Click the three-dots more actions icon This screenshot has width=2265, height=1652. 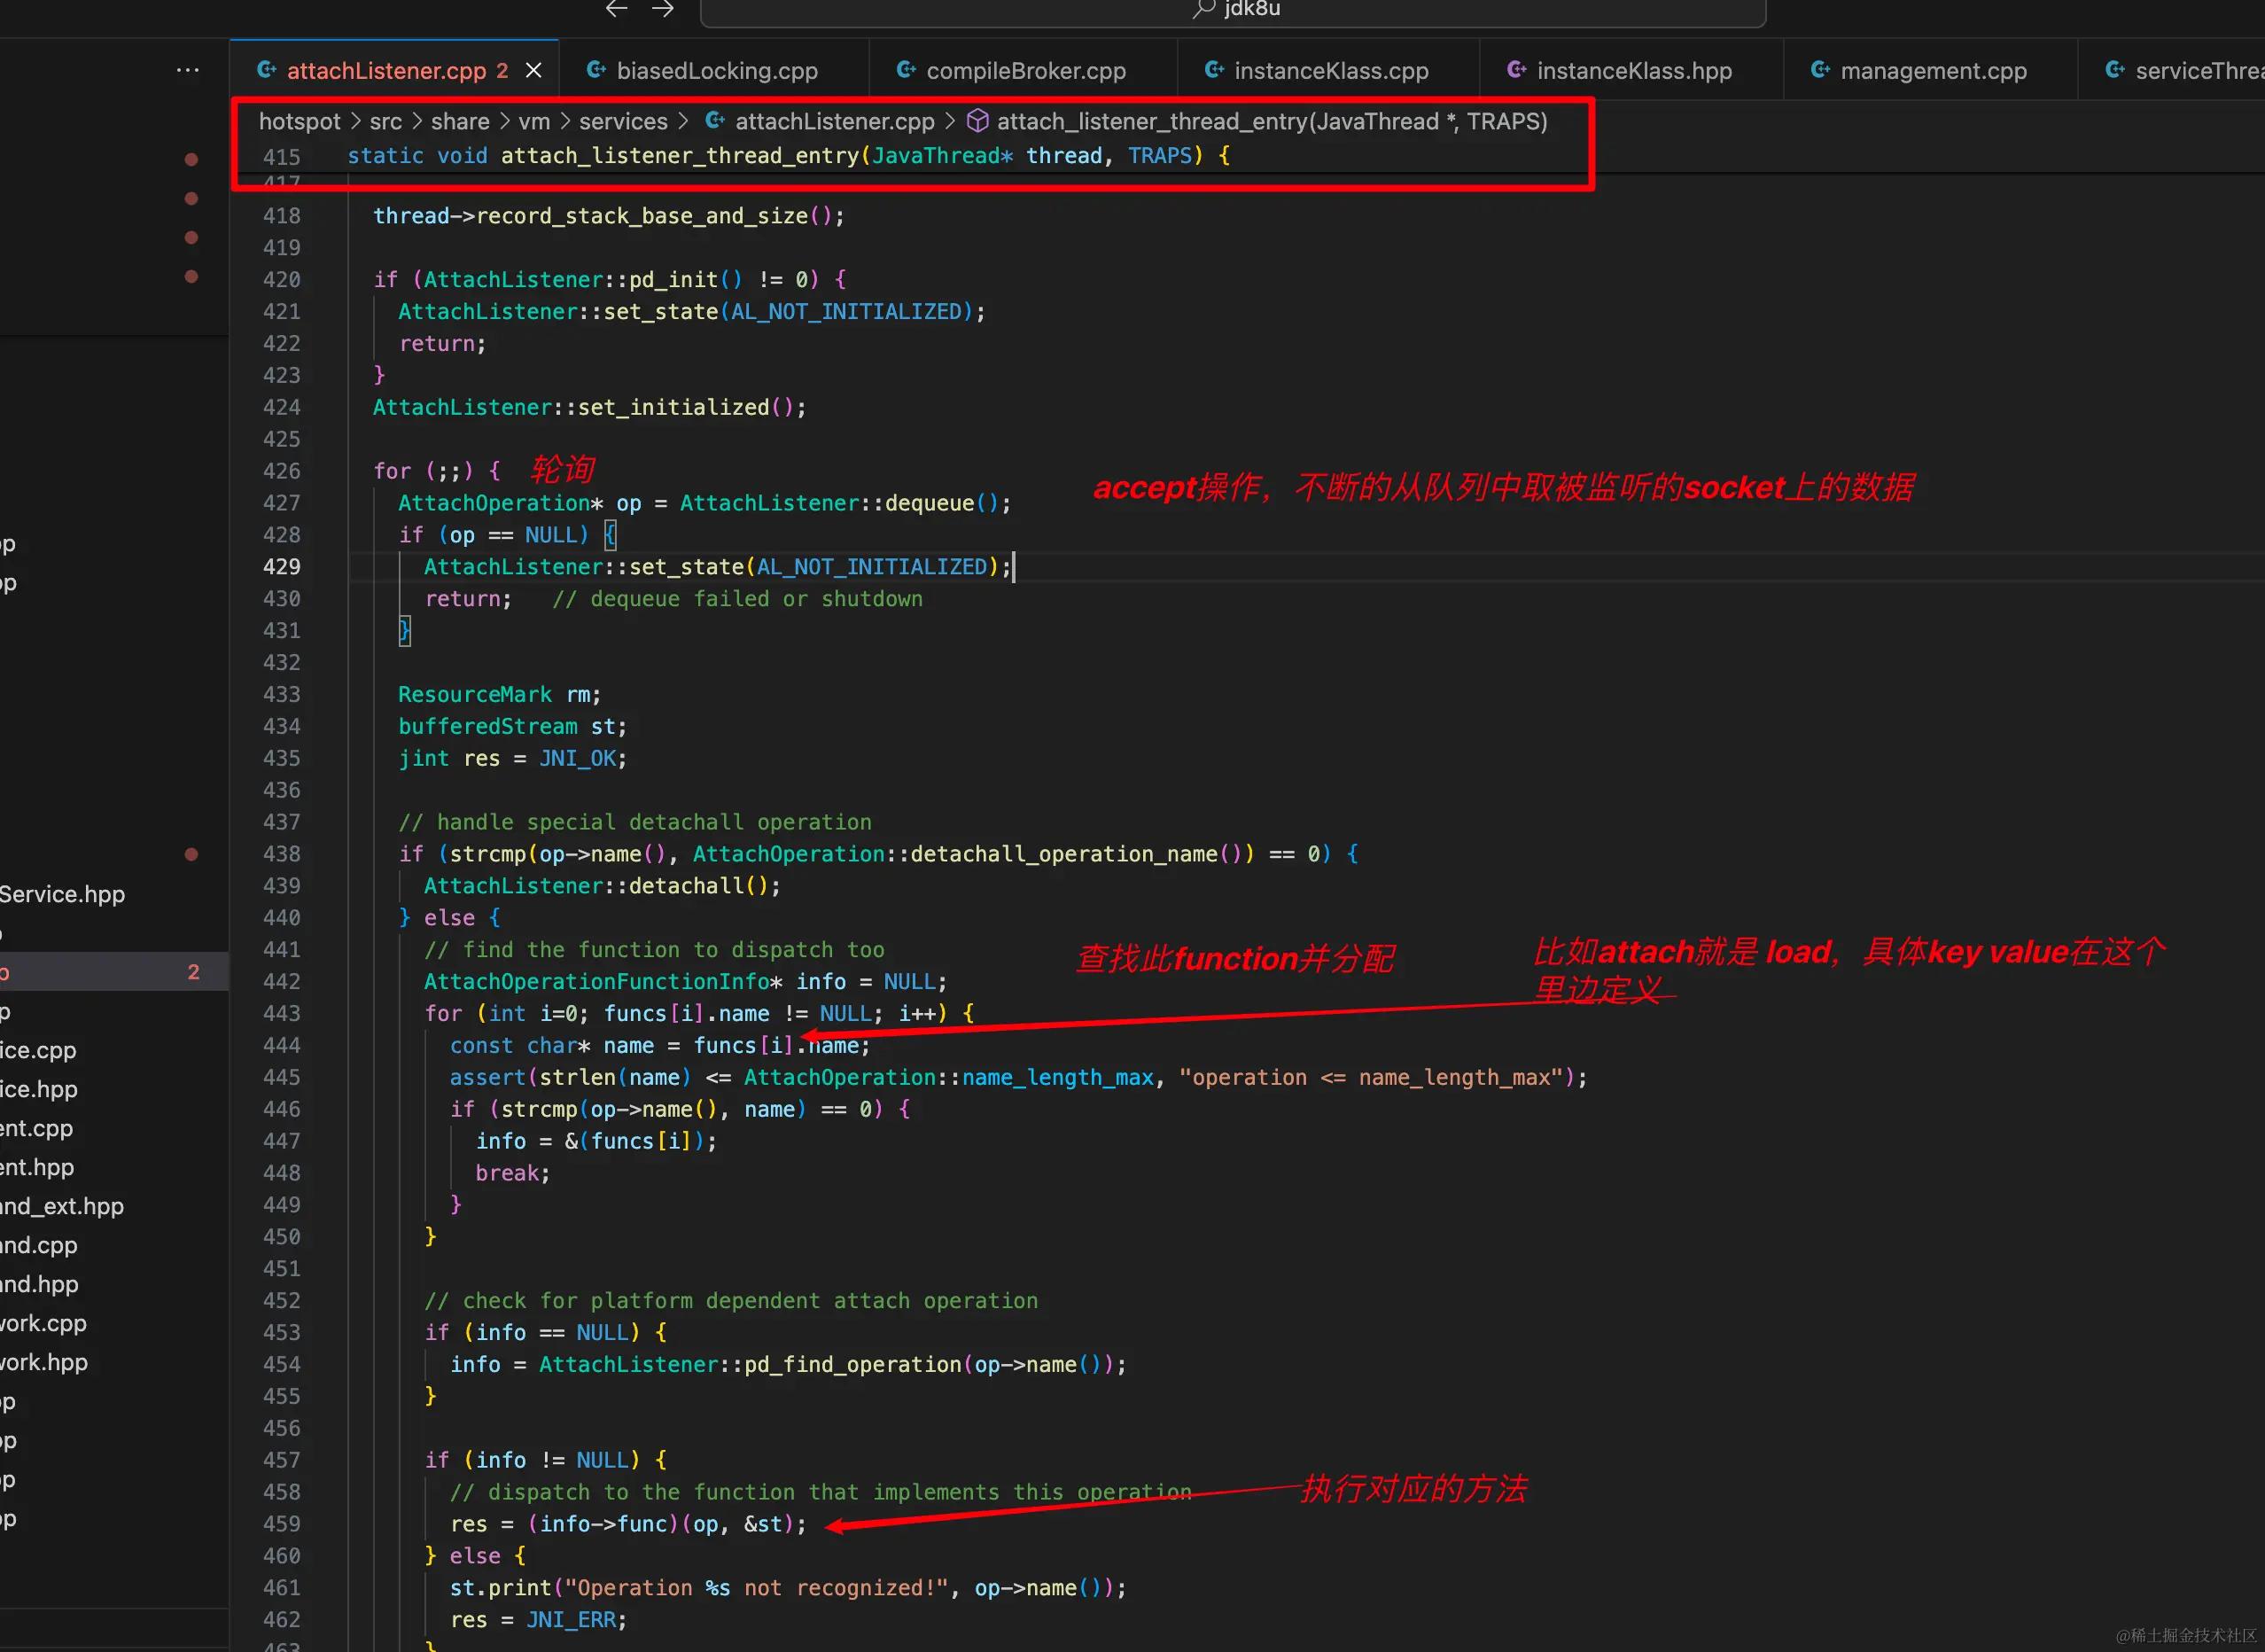pos(187,70)
